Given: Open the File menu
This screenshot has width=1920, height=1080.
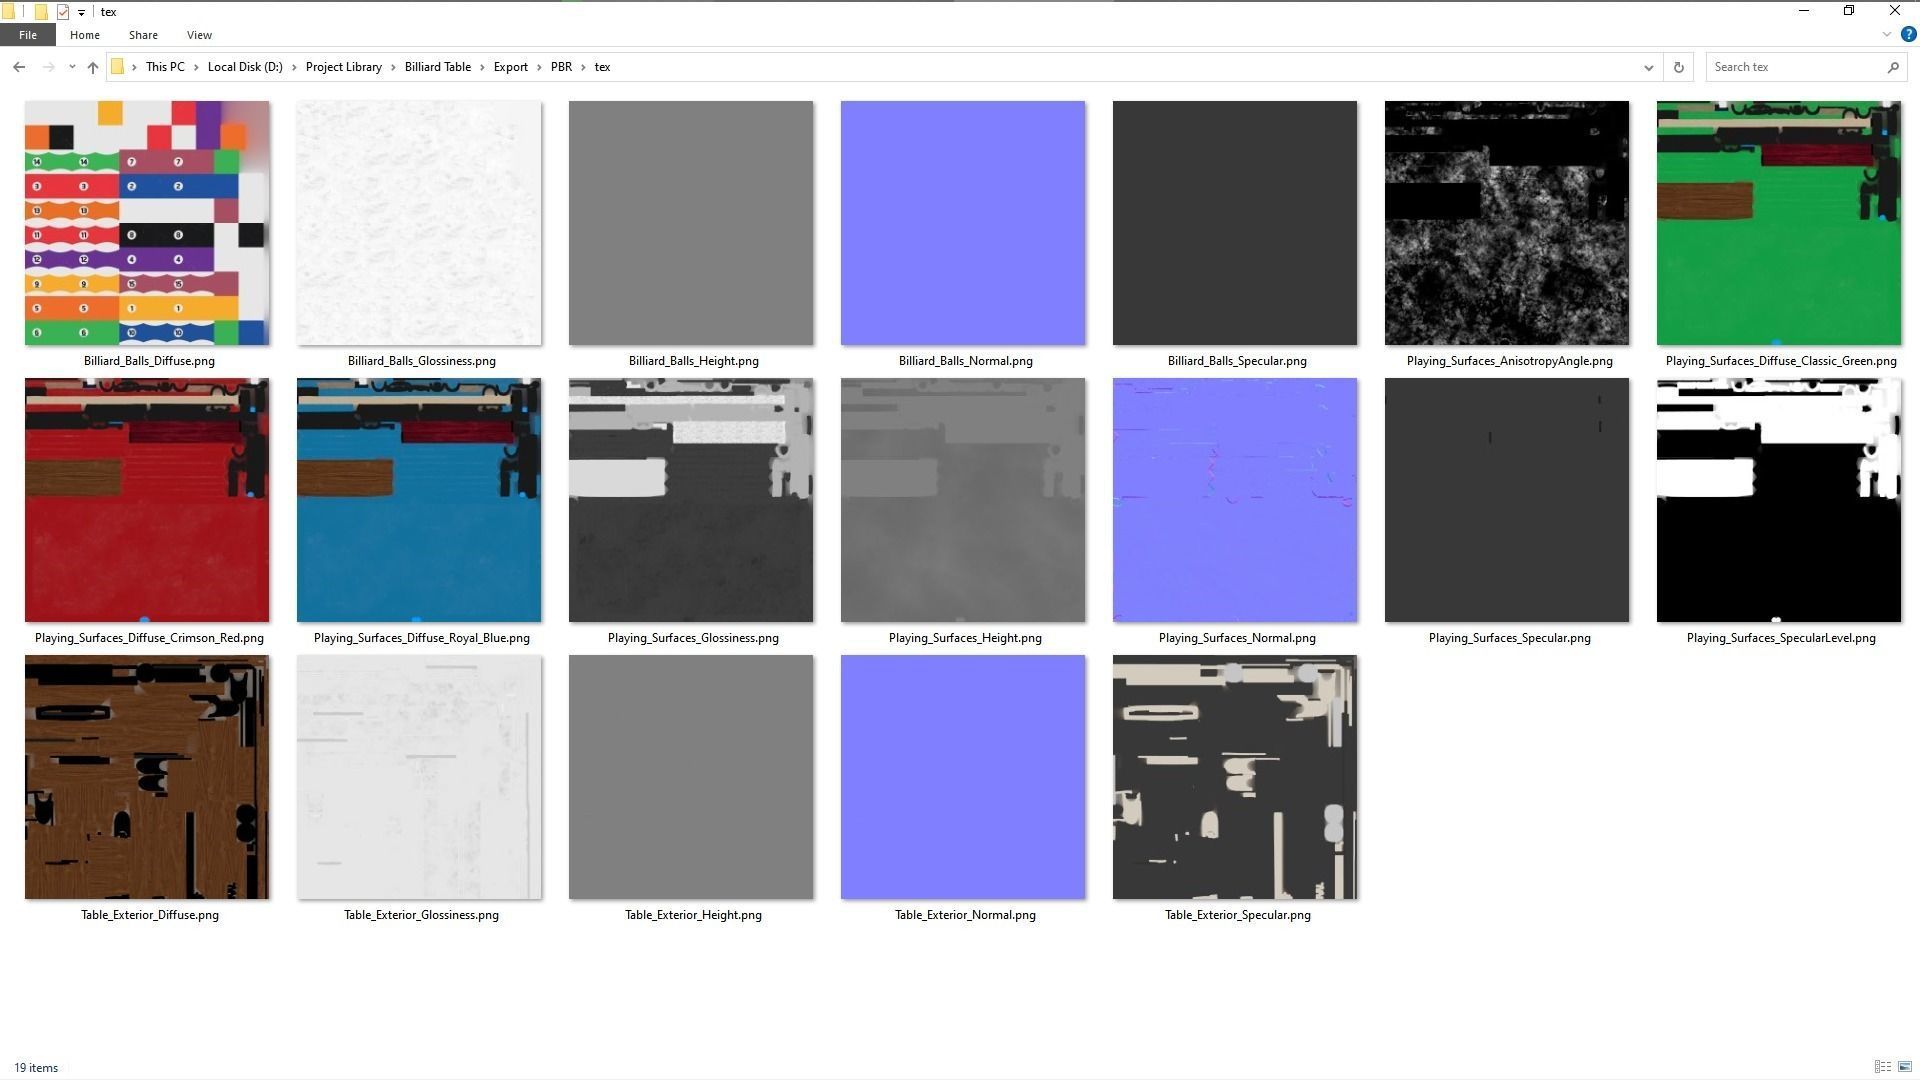Looking at the screenshot, I should click(27, 35).
